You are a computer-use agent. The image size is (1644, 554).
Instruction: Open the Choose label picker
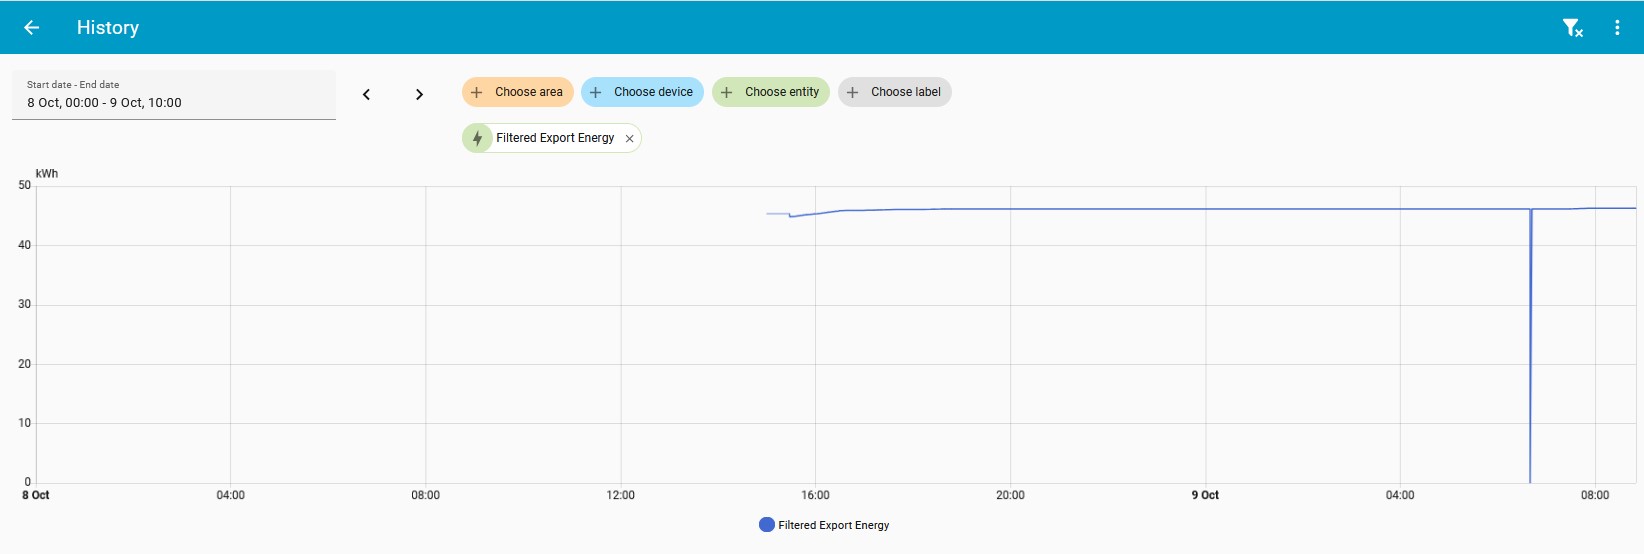(x=895, y=92)
